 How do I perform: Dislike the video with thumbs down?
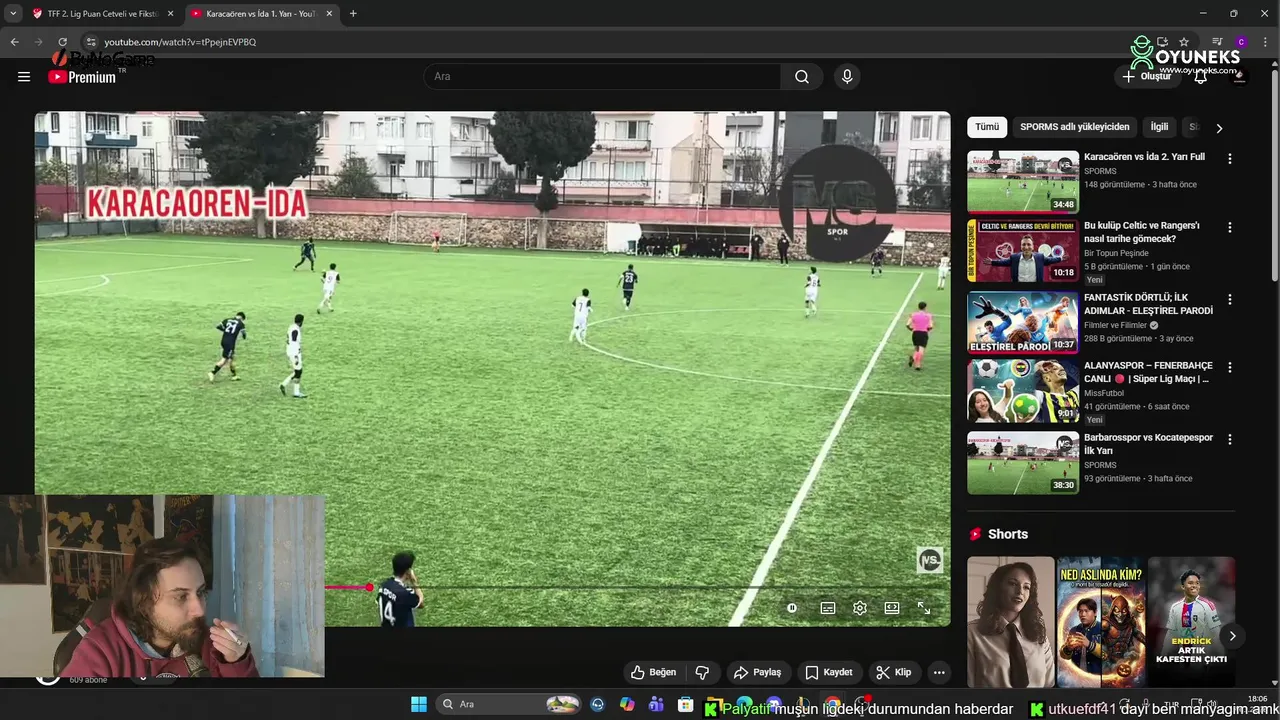702,672
